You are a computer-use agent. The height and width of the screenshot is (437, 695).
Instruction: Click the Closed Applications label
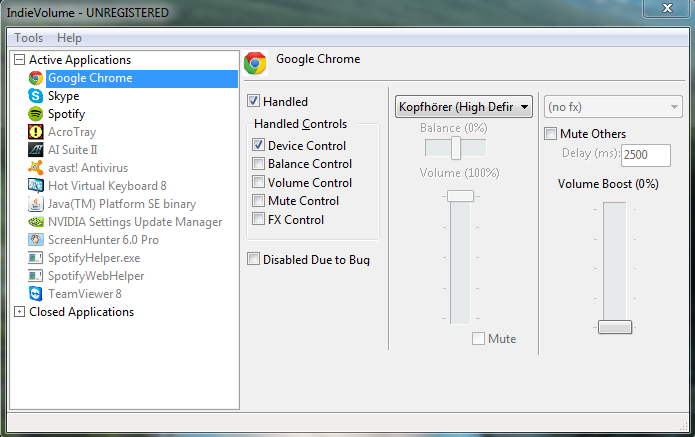(82, 312)
